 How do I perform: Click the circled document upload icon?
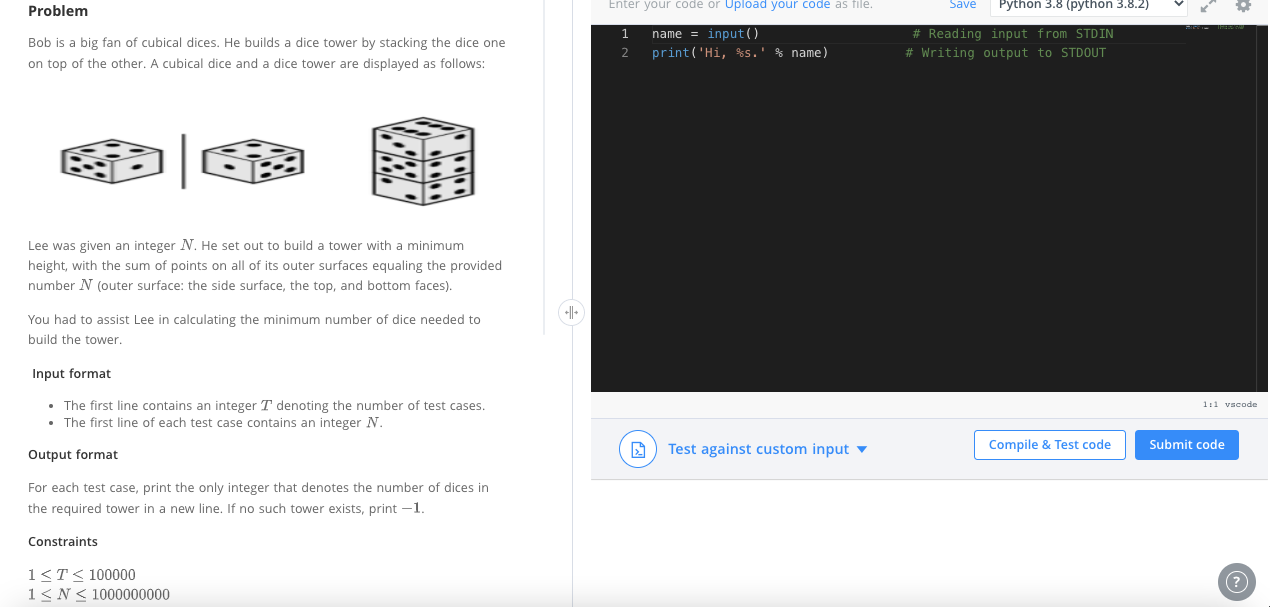[638, 449]
